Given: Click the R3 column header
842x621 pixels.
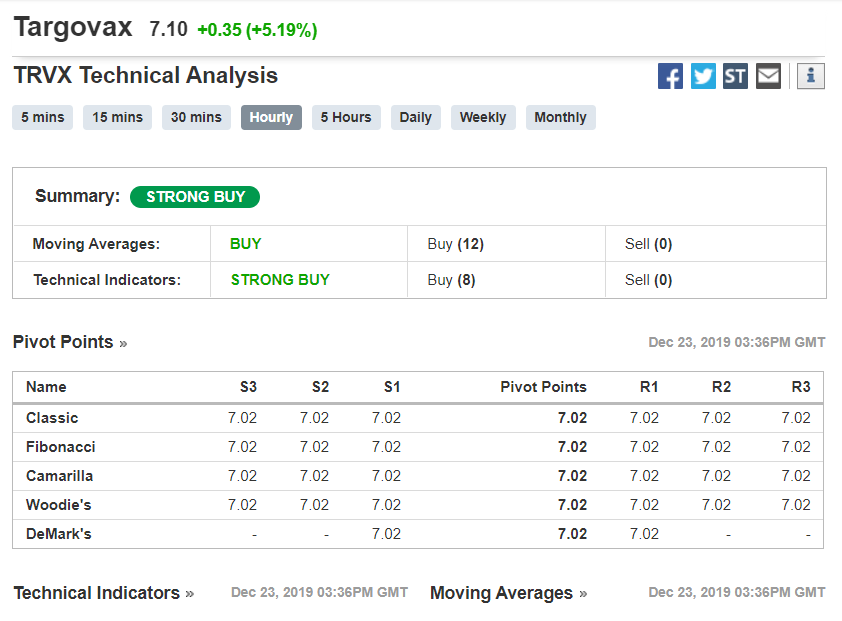Looking at the screenshot, I should (x=801, y=387).
